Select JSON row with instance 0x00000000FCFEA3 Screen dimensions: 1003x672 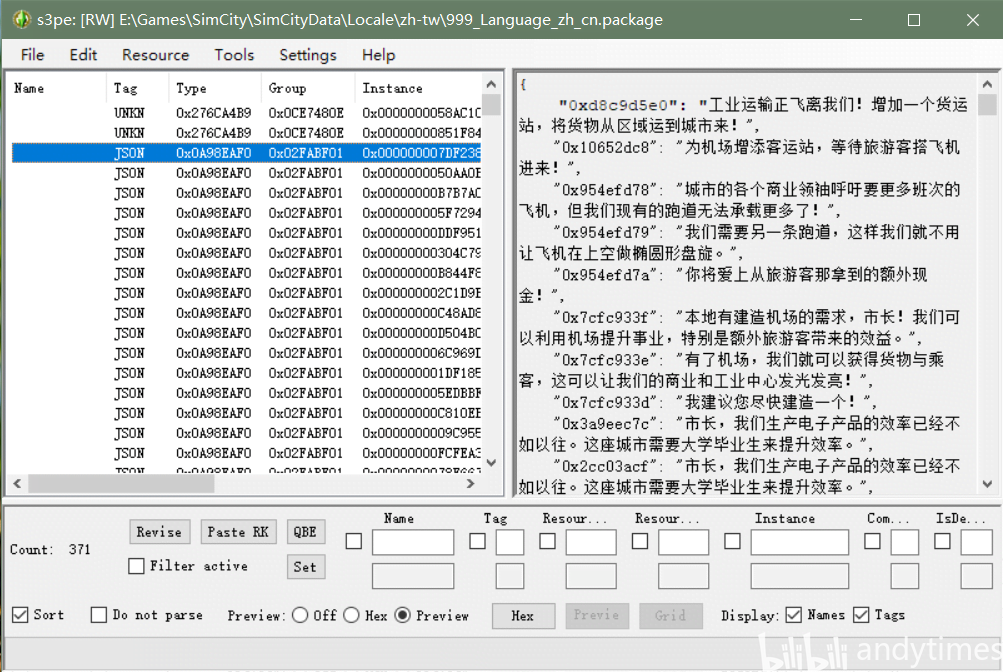[x=246, y=453]
